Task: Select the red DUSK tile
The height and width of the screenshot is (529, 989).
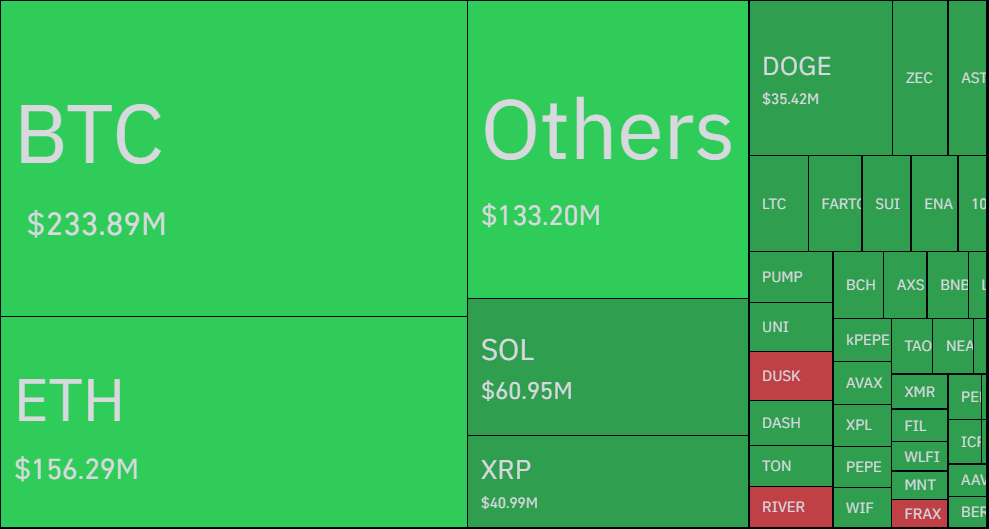Action: (x=790, y=376)
